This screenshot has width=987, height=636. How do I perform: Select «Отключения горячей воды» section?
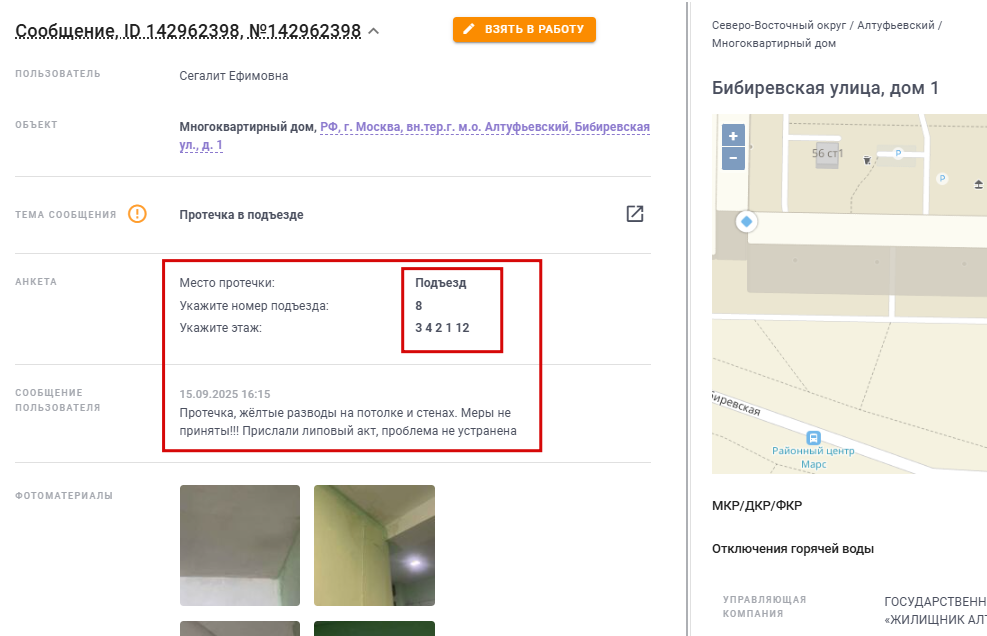[x=792, y=549]
